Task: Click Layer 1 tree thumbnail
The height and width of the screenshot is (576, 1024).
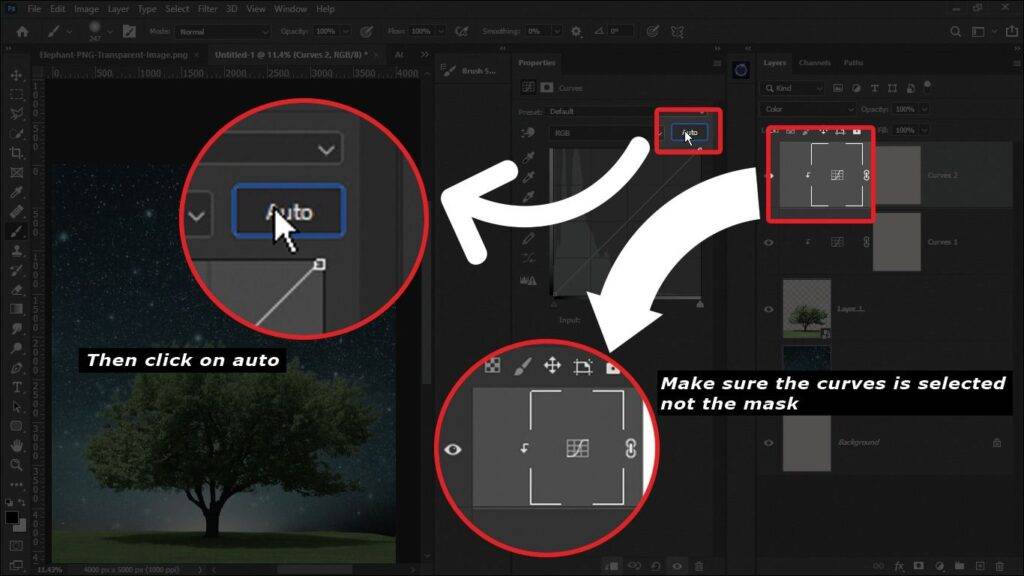Action: point(807,309)
